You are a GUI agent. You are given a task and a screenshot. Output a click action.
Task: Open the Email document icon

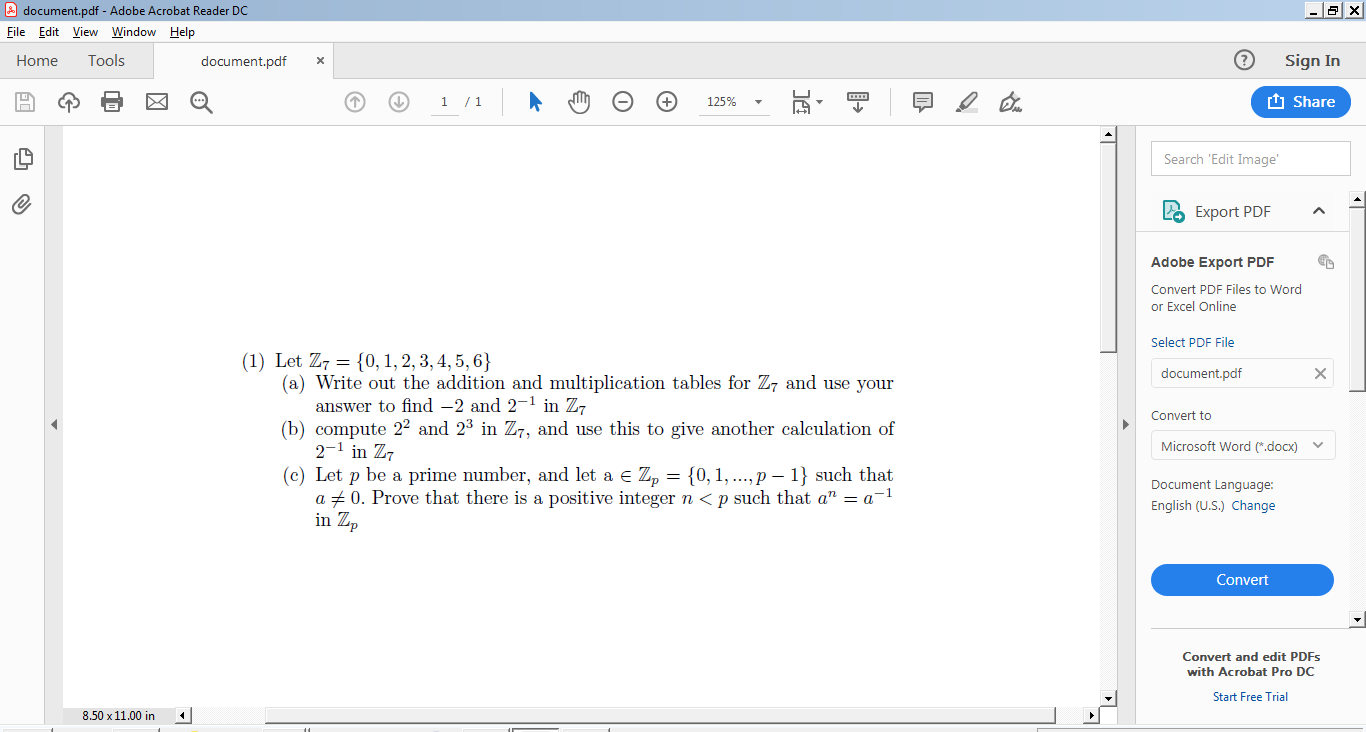coord(156,101)
